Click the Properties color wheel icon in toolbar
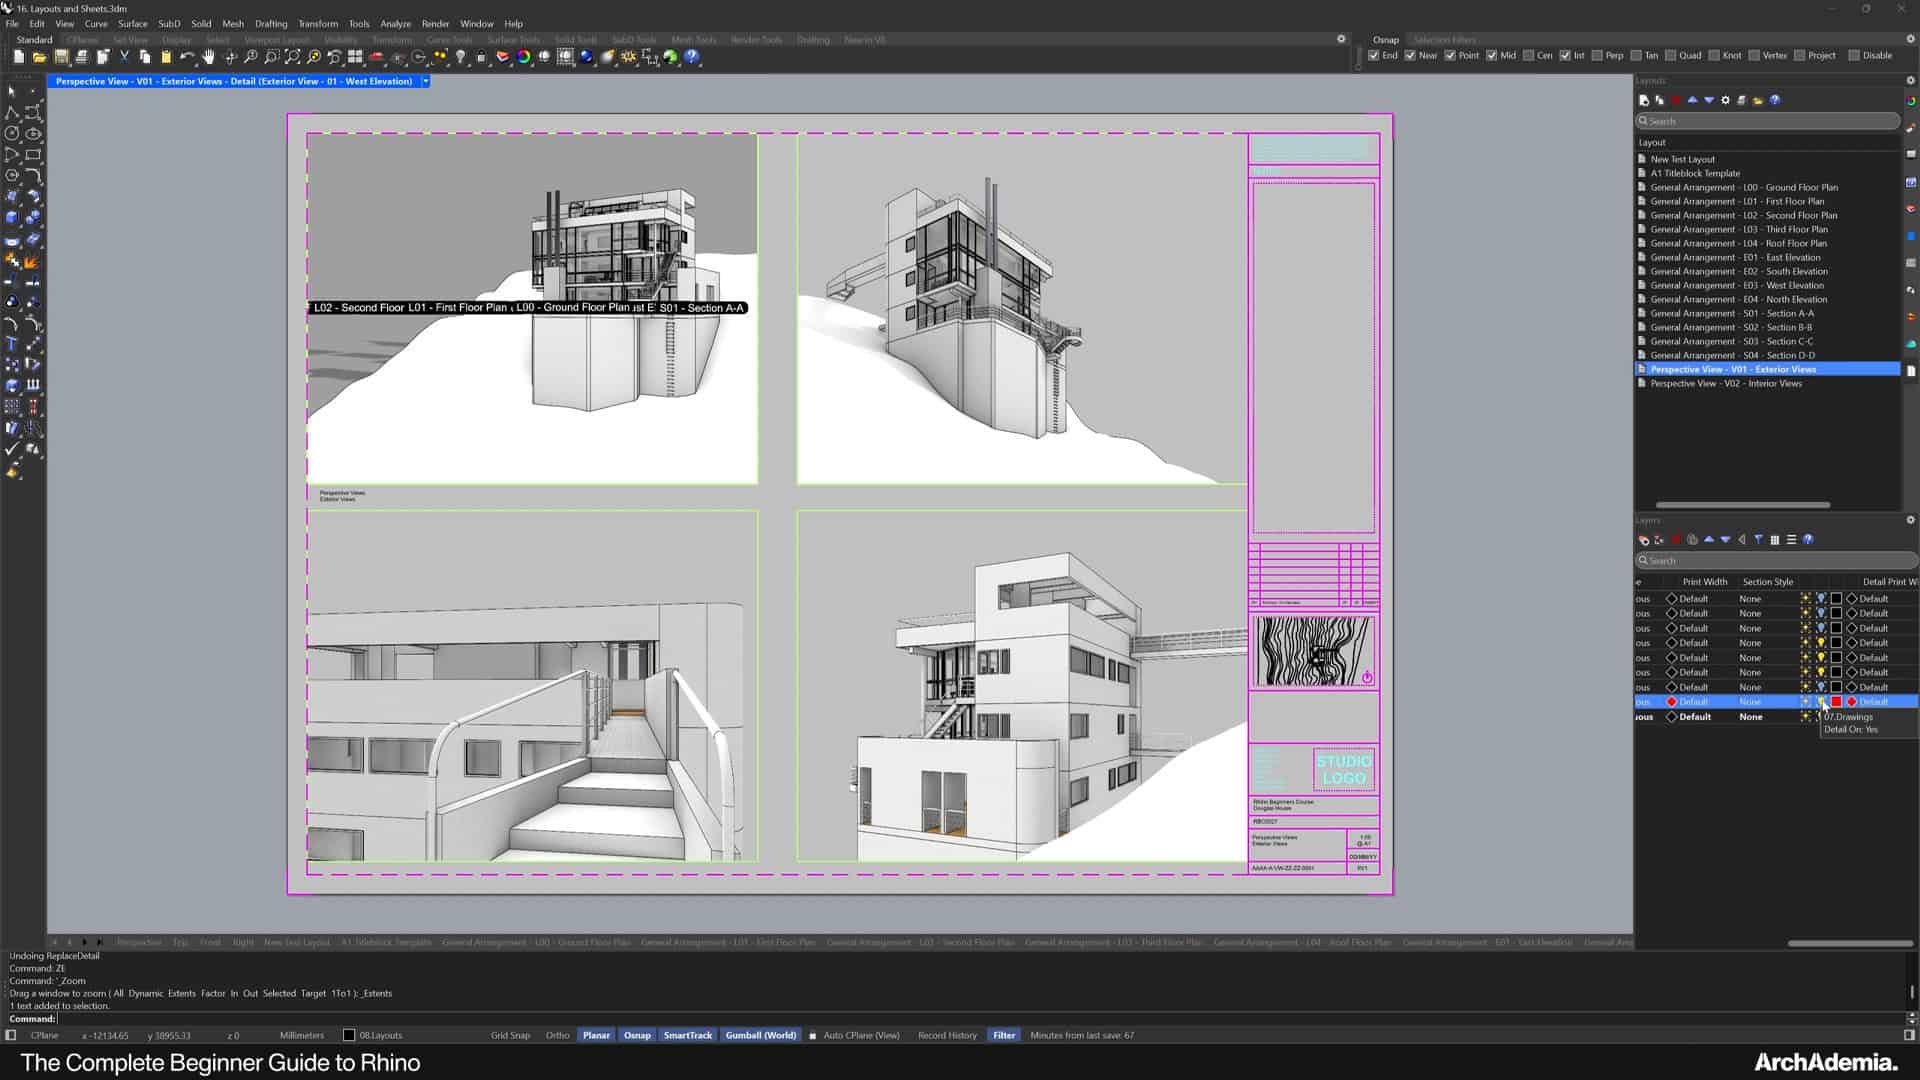This screenshot has height=1080, width=1920. (524, 57)
